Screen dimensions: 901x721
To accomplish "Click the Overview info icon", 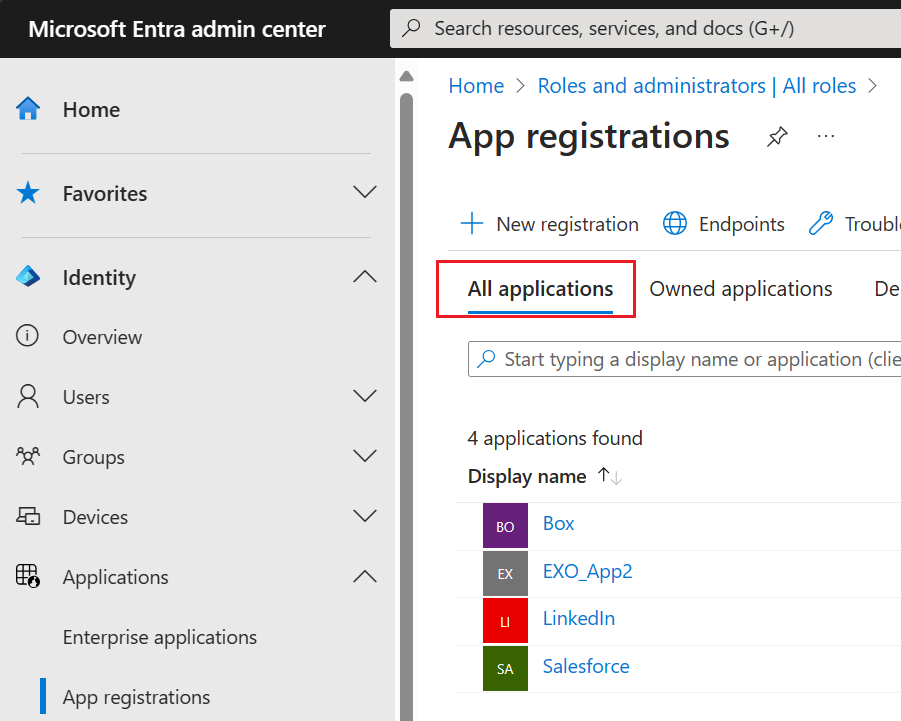I will pyautogui.click(x=28, y=337).
